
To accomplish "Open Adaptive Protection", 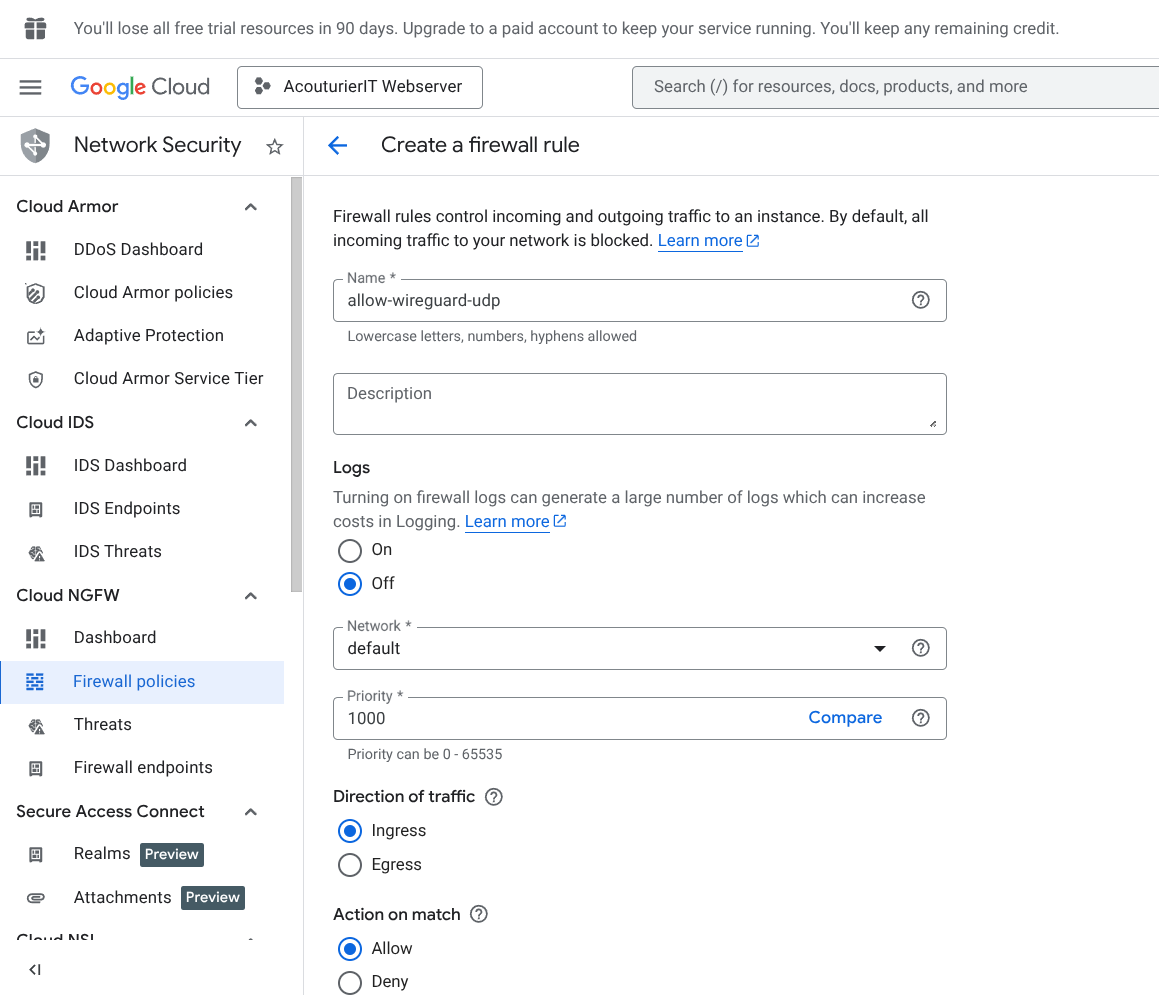I will point(148,335).
